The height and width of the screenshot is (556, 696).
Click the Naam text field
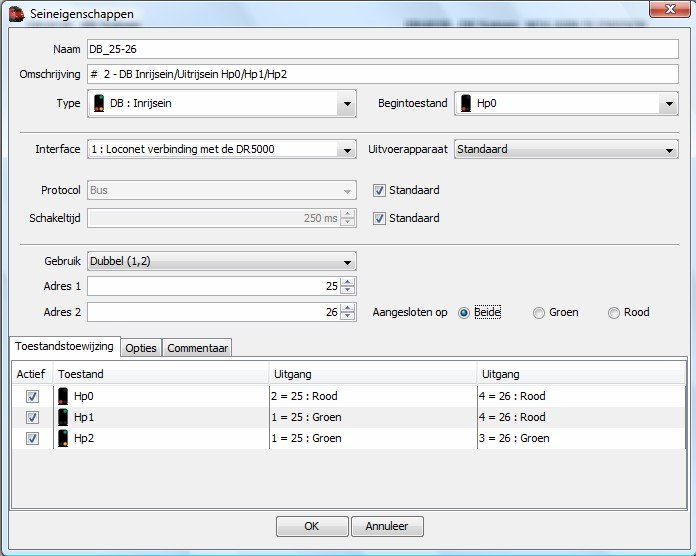click(382, 49)
